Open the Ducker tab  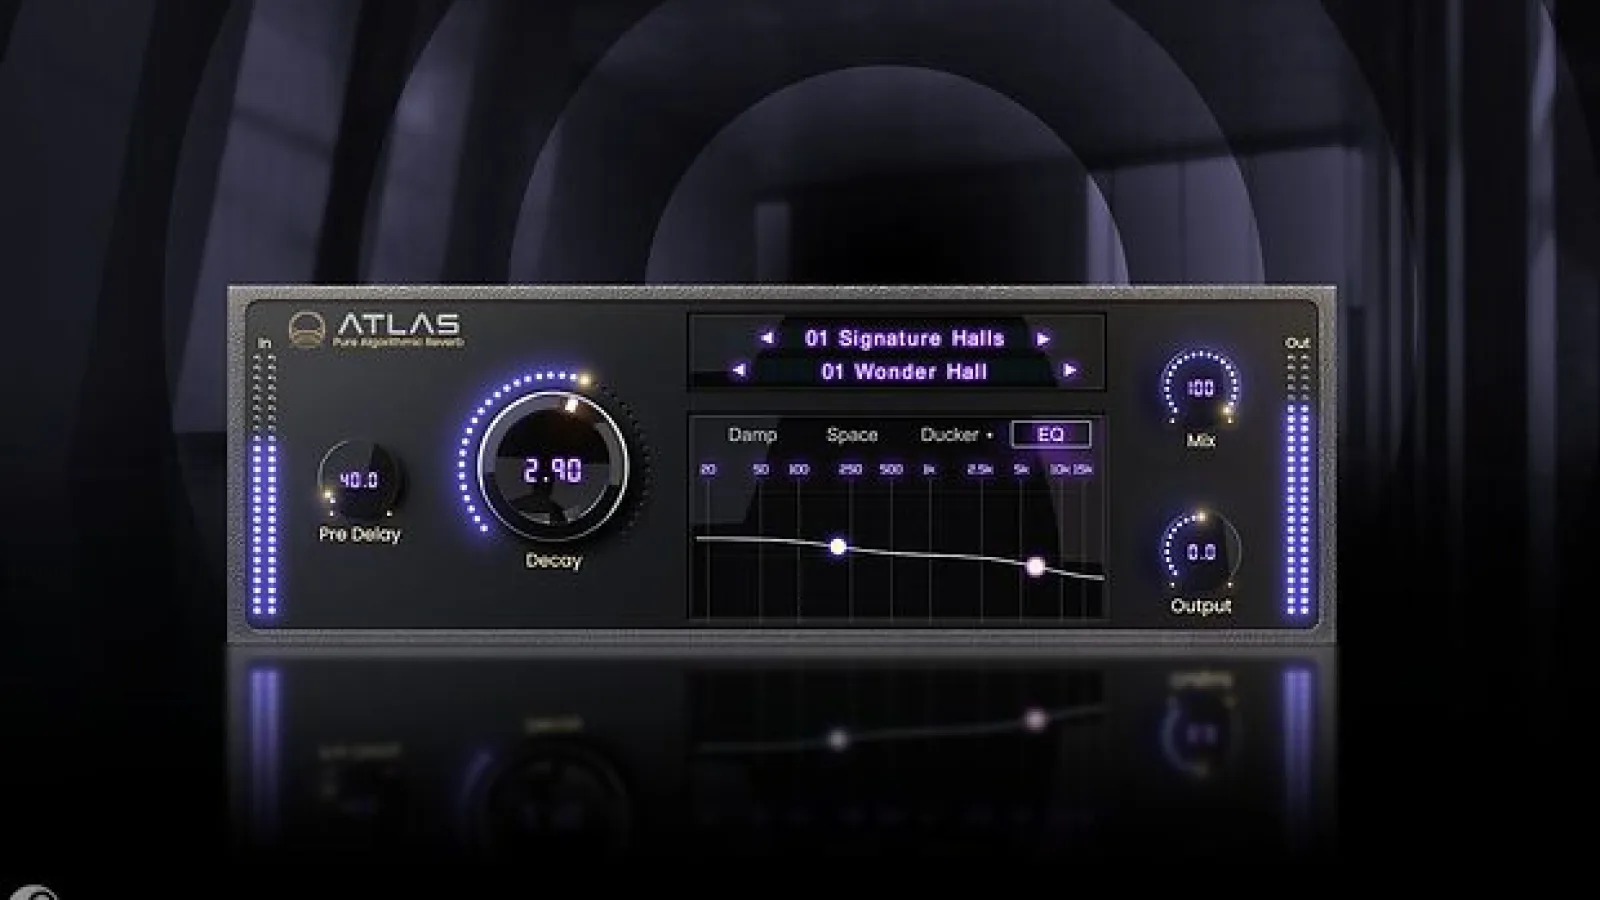[949, 434]
